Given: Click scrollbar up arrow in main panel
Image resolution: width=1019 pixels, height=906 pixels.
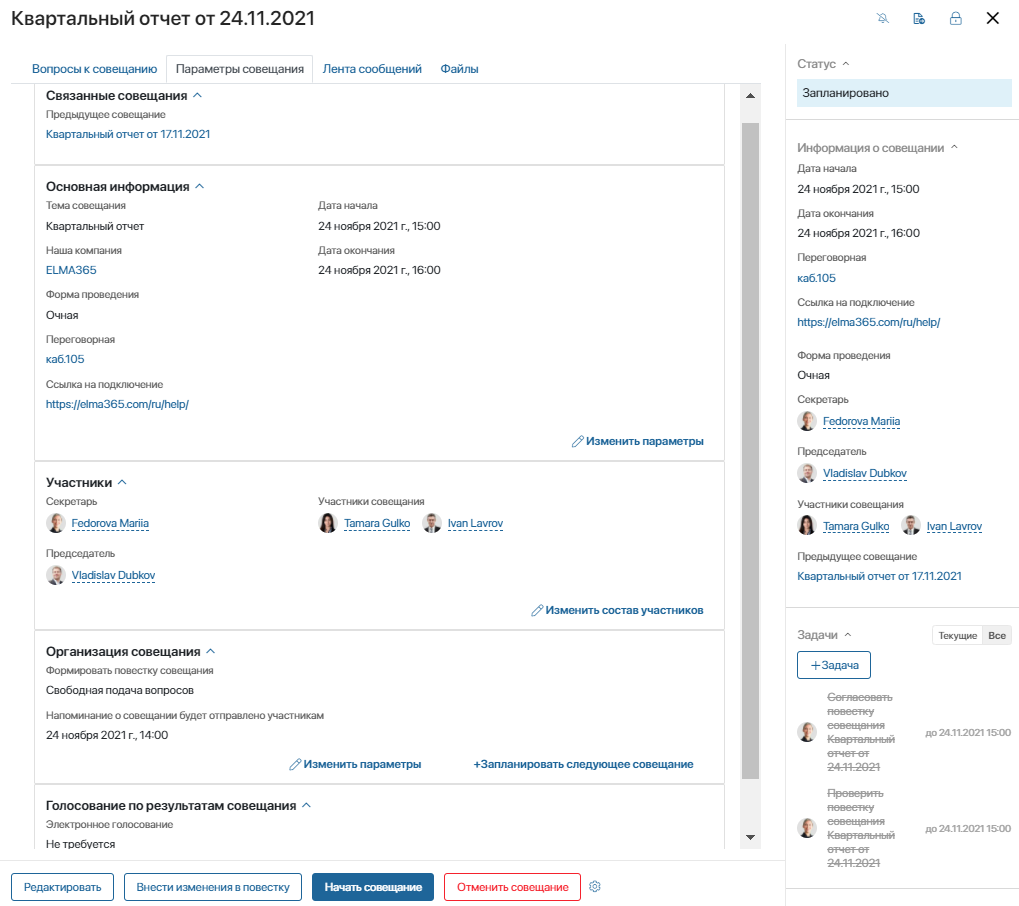Looking at the screenshot, I should (x=751, y=96).
